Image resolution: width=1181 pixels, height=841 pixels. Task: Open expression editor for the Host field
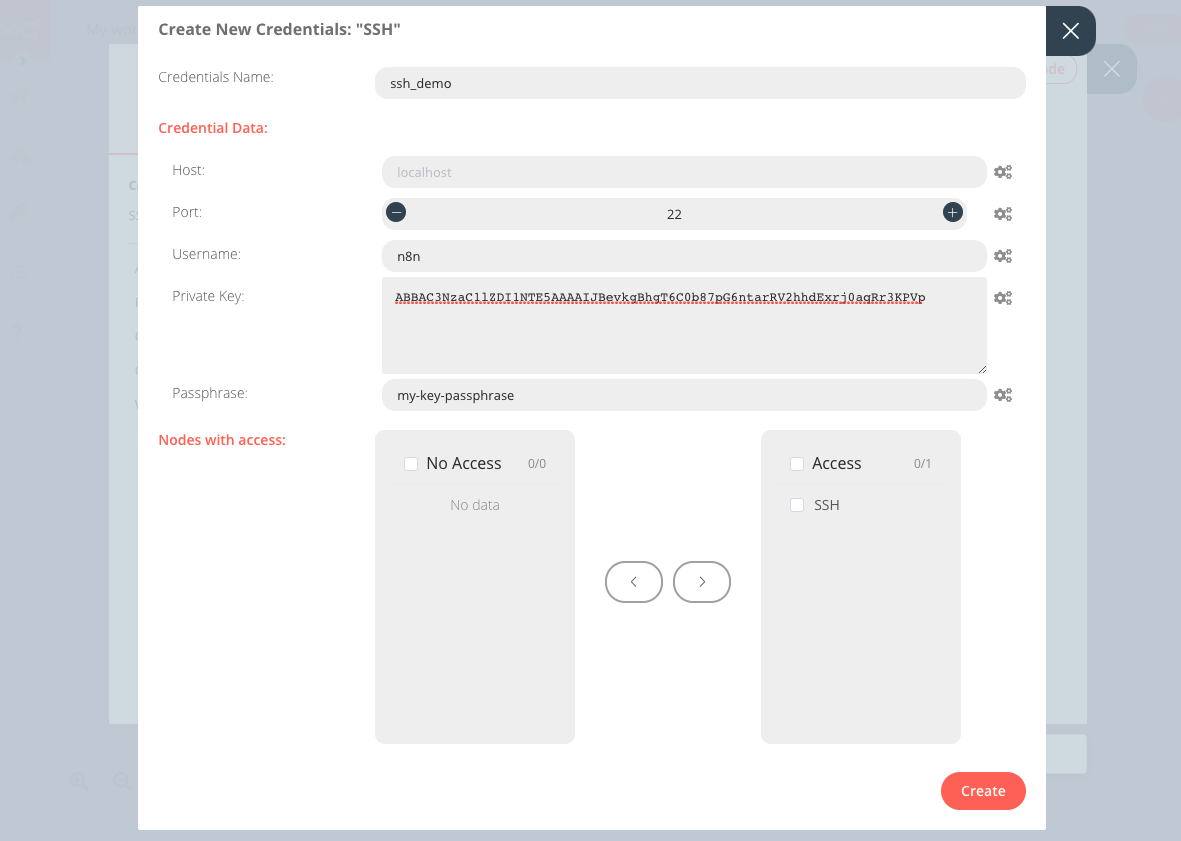(x=1003, y=172)
